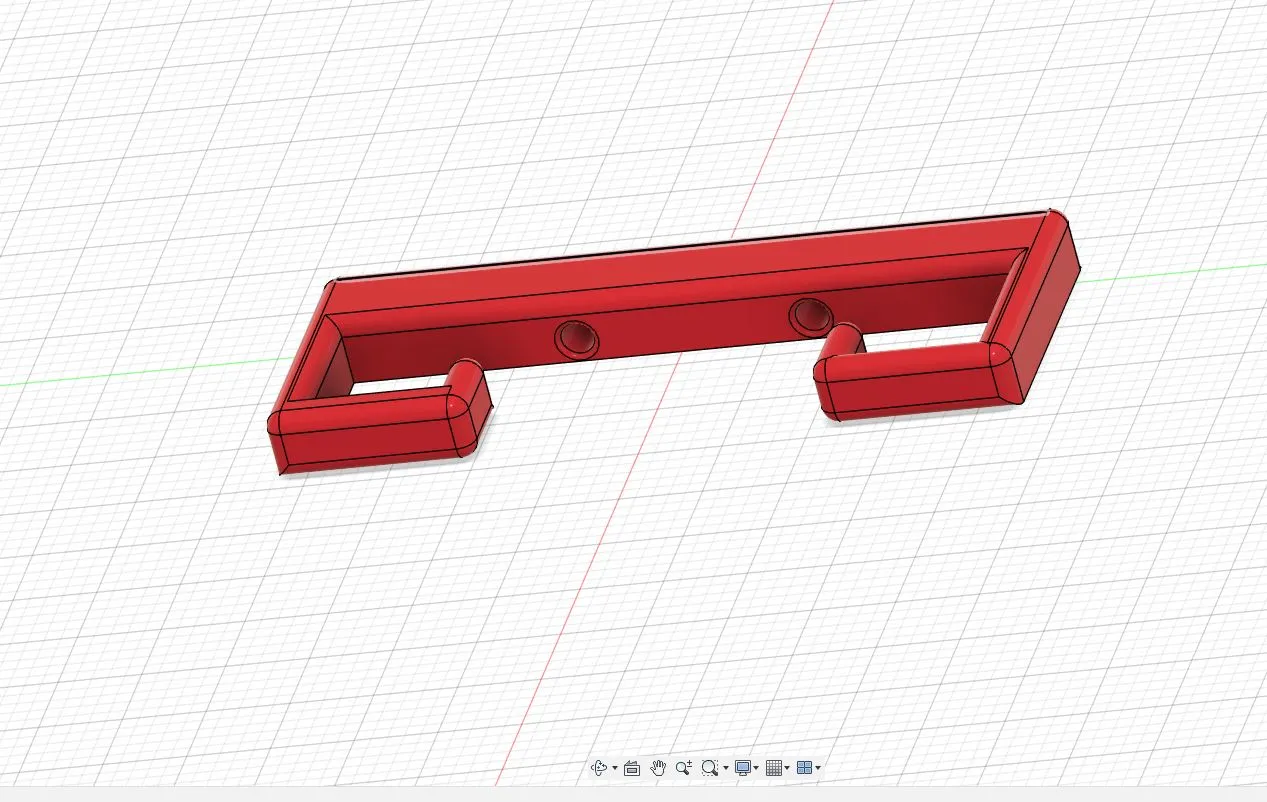Open the Orbit type dropdown arrow
Screen dimensions: 1267x802
tap(614, 769)
